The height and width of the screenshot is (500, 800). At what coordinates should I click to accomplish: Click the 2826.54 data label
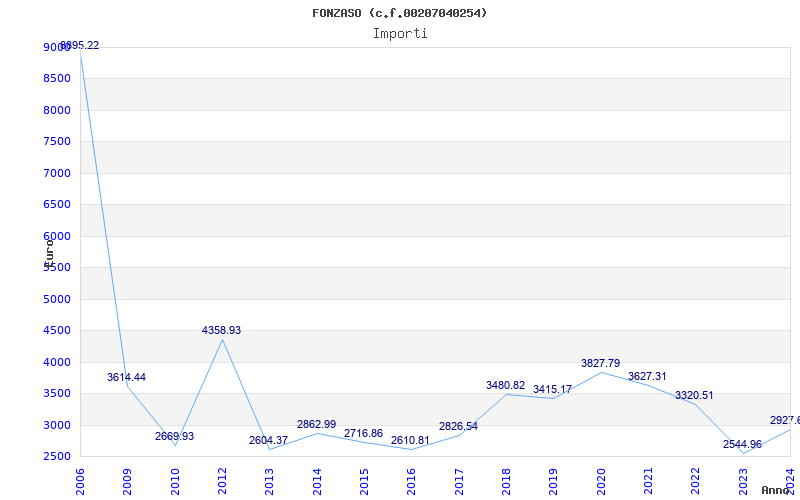[458, 427]
